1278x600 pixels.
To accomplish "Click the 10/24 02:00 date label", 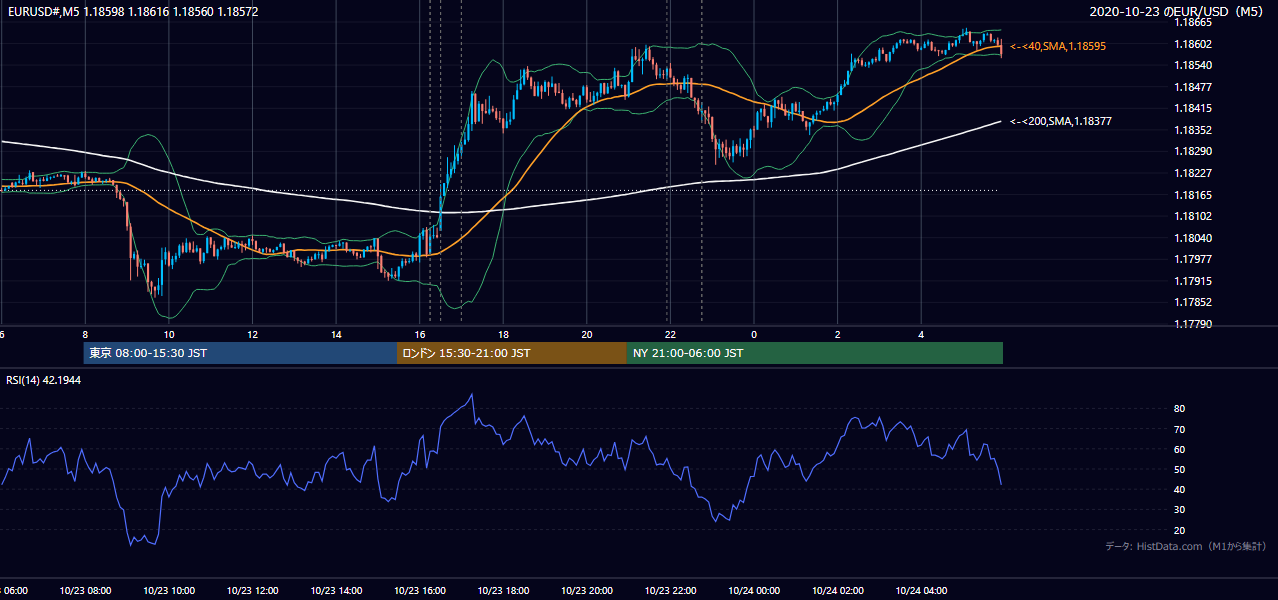I will (x=838, y=591).
